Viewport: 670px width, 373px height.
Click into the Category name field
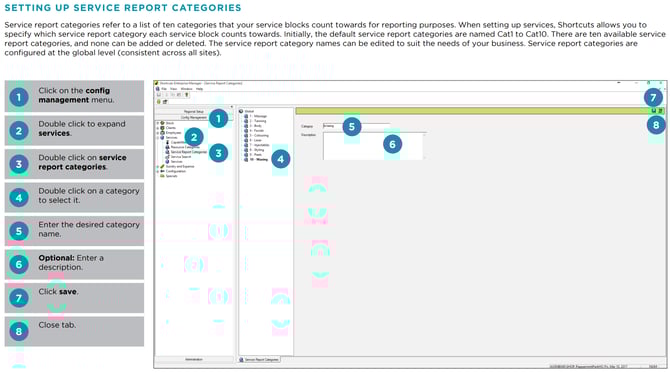pyautogui.click(x=356, y=126)
